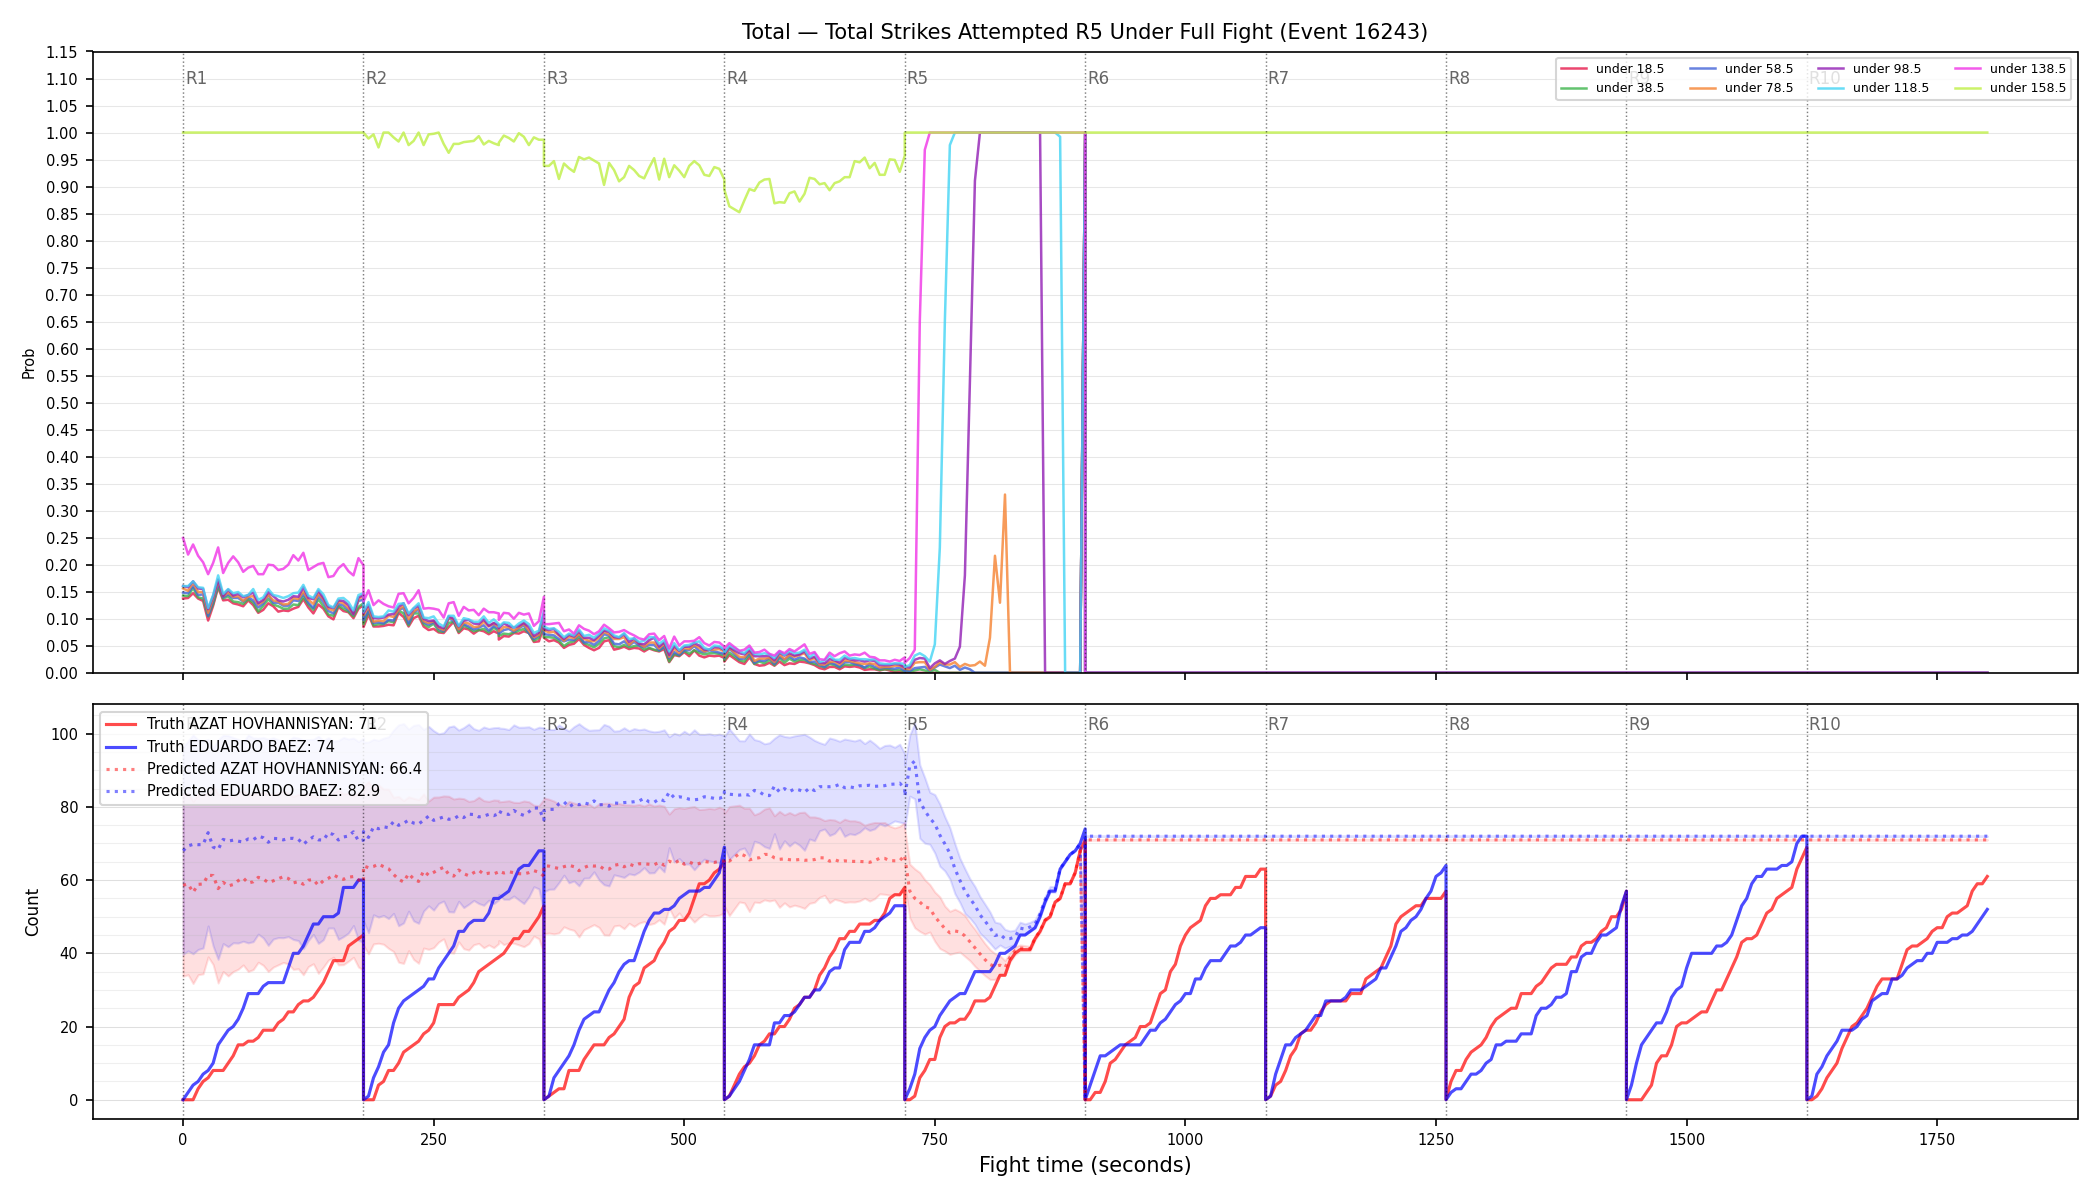
Task: Click 'Predicted AZAT HOVHANNISYAN: 66.4' legend entry
Action: (264, 769)
